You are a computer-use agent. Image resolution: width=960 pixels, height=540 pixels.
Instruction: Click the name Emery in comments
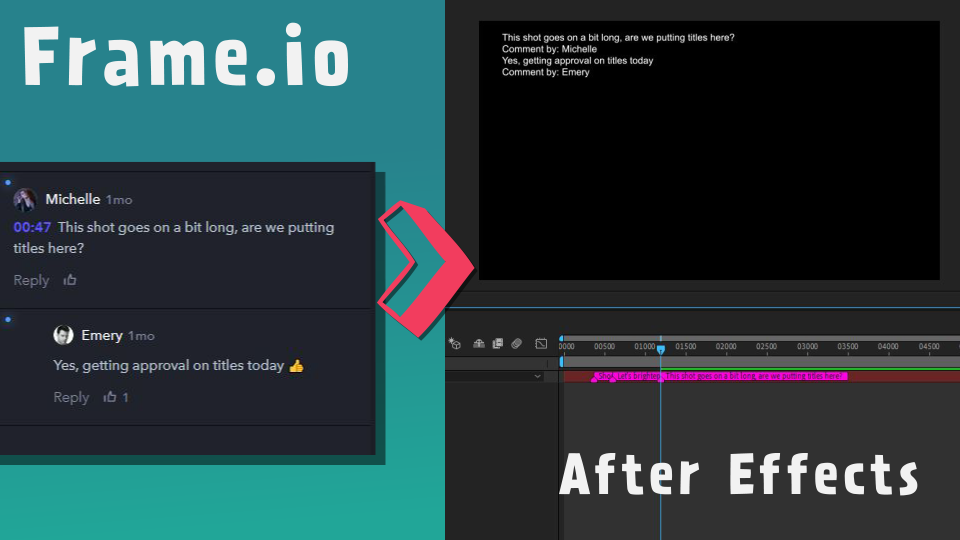tap(102, 335)
